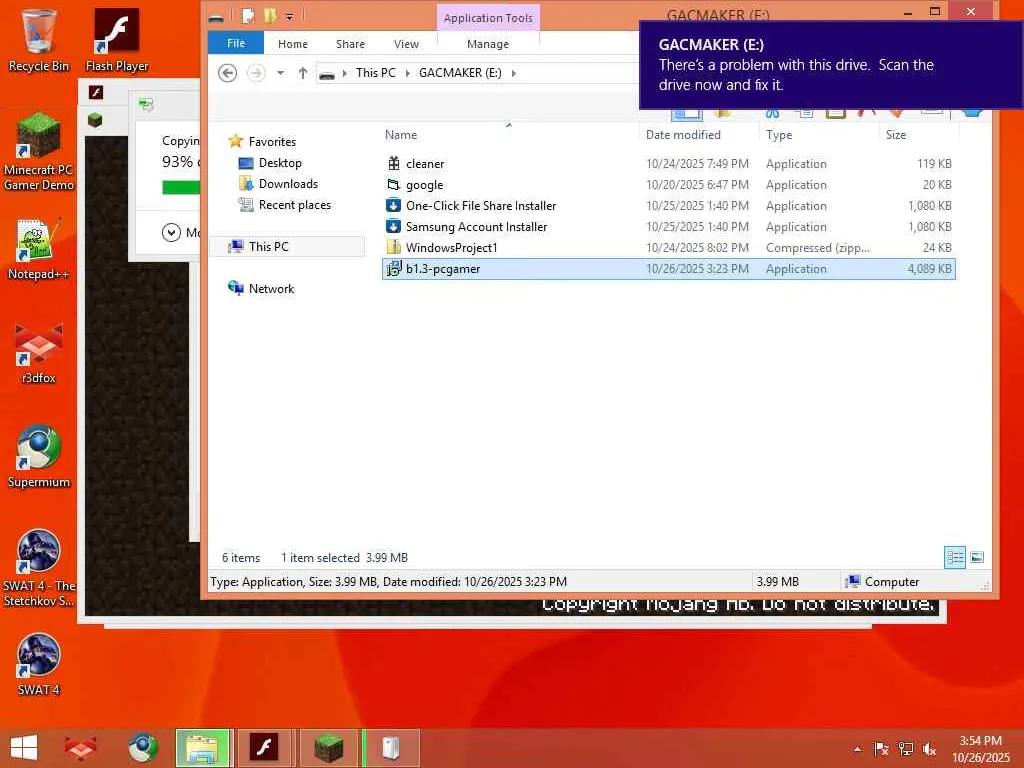Open the Manage ribbon tab
Screen dimensions: 1024x768
click(x=488, y=44)
